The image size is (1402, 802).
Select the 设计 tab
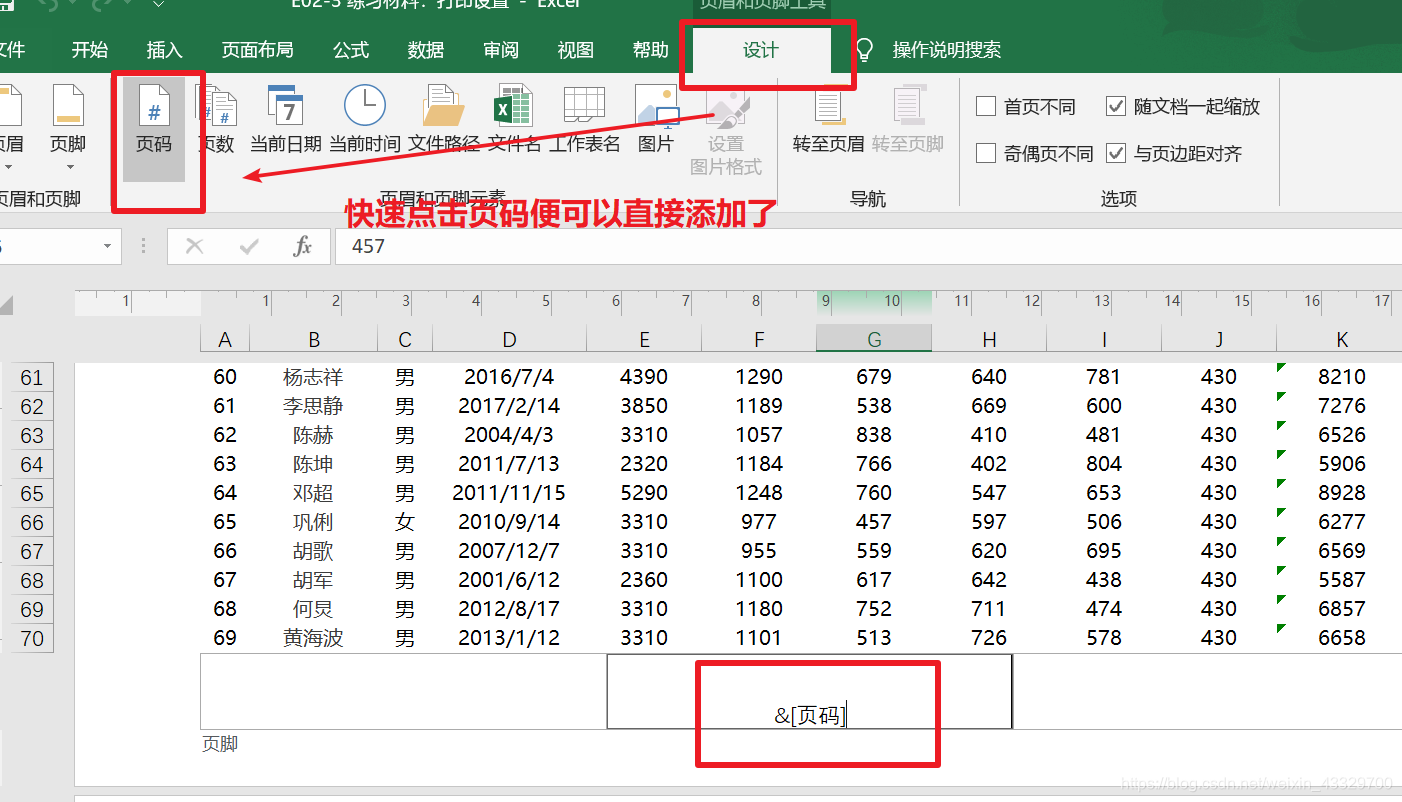click(761, 51)
